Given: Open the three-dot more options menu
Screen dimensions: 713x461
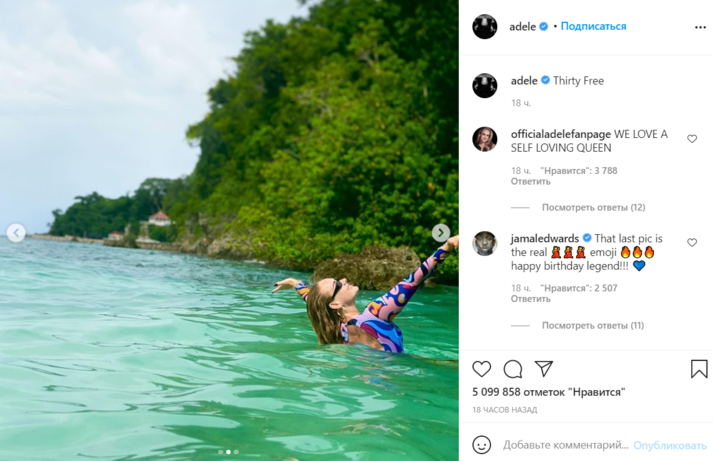Looking at the screenshot, I should [x=700, y=27].
